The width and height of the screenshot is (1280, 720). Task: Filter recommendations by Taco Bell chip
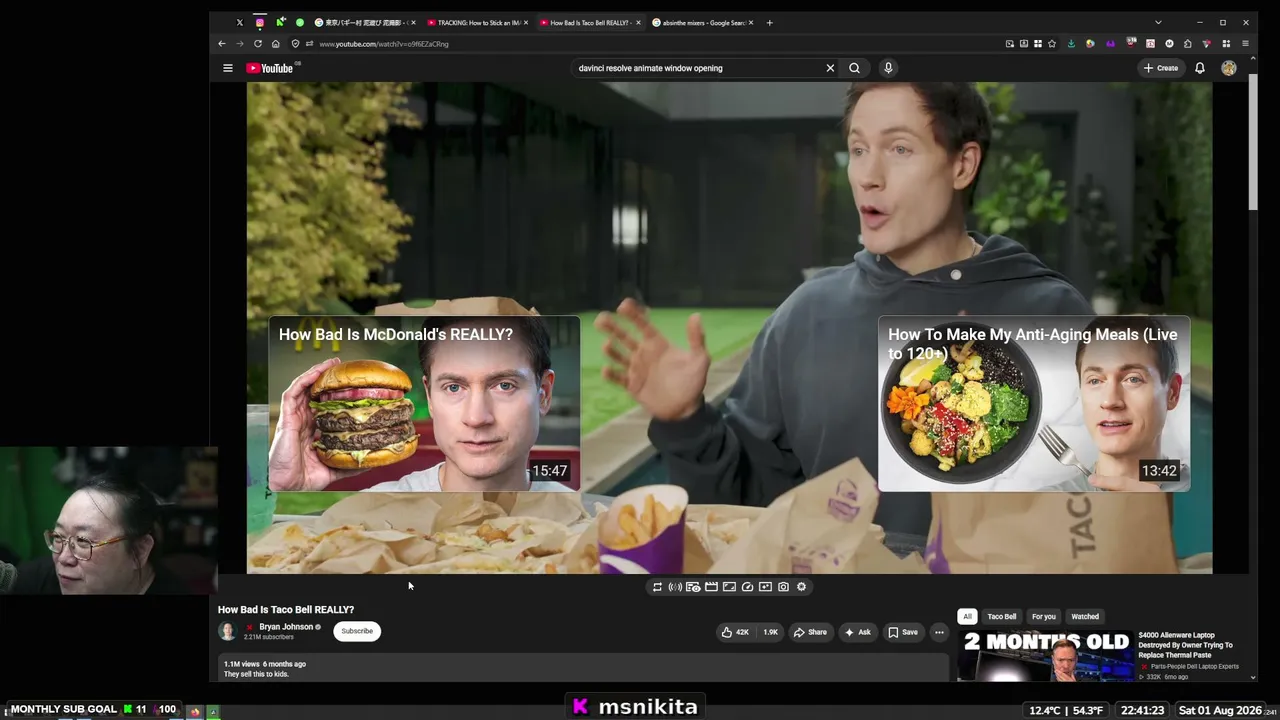point(1002,617)
